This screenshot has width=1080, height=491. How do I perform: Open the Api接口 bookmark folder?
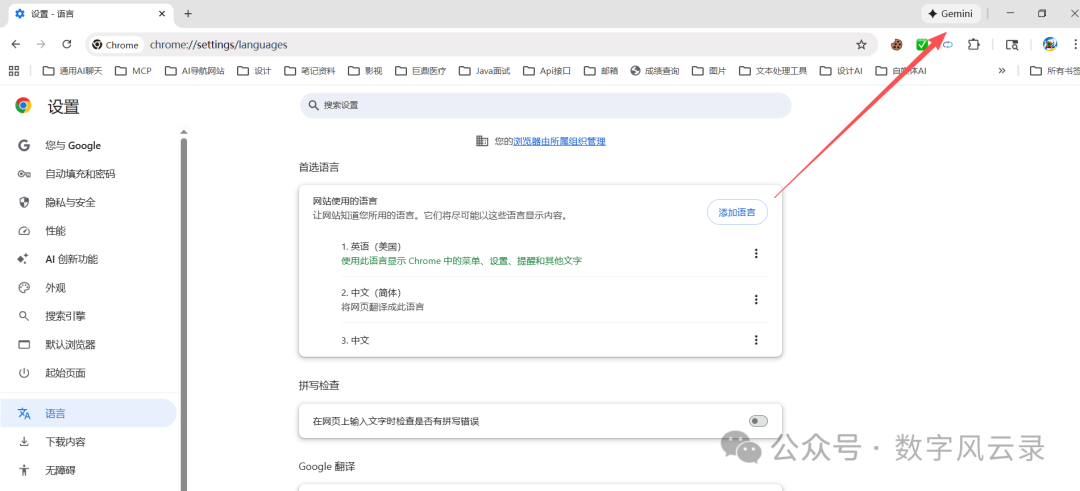[547, 70]
